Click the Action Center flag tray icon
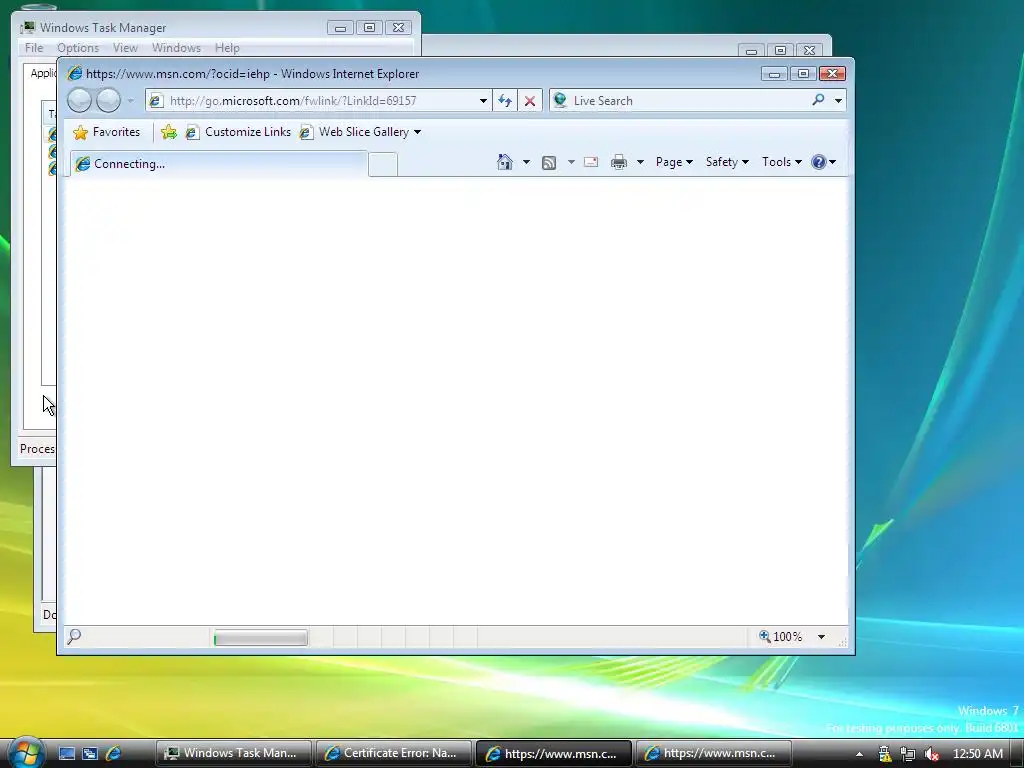 (x=884, y=754)
